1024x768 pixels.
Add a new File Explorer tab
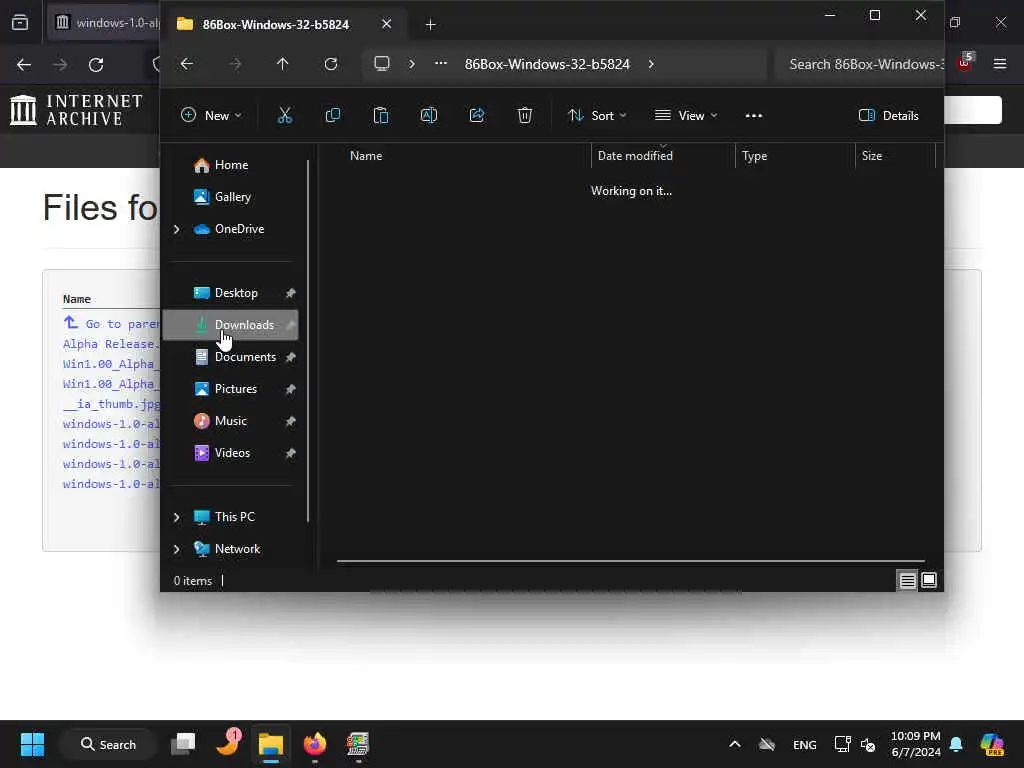coord(430,25)
